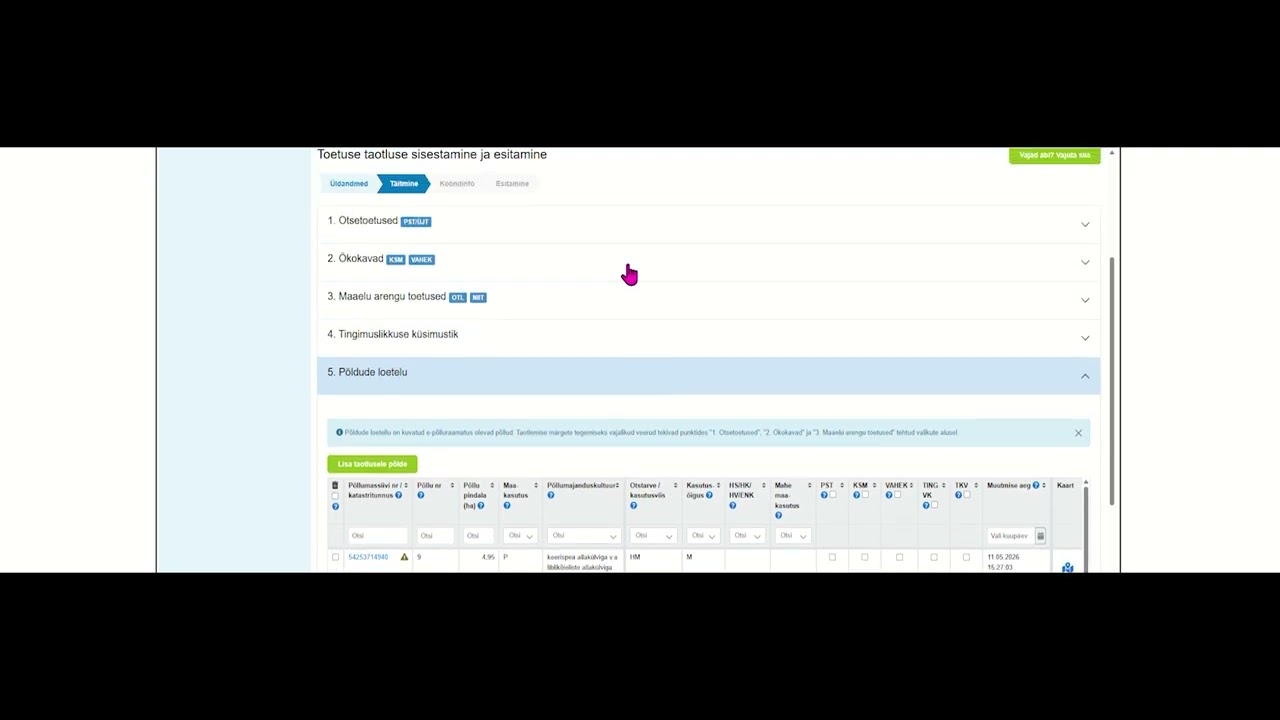The width and height of the screenshot is (1280, 720).
Task: Tick the VAHEK column header checkbox
Action: (898, 495)
